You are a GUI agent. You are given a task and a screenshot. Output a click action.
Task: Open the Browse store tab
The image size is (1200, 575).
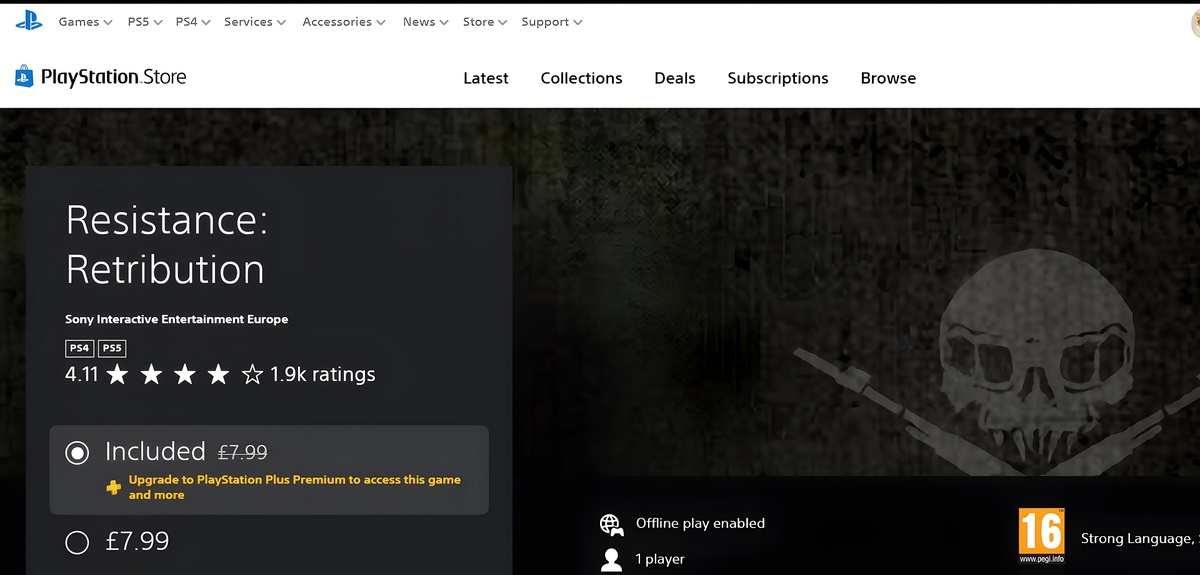(888, 78)
